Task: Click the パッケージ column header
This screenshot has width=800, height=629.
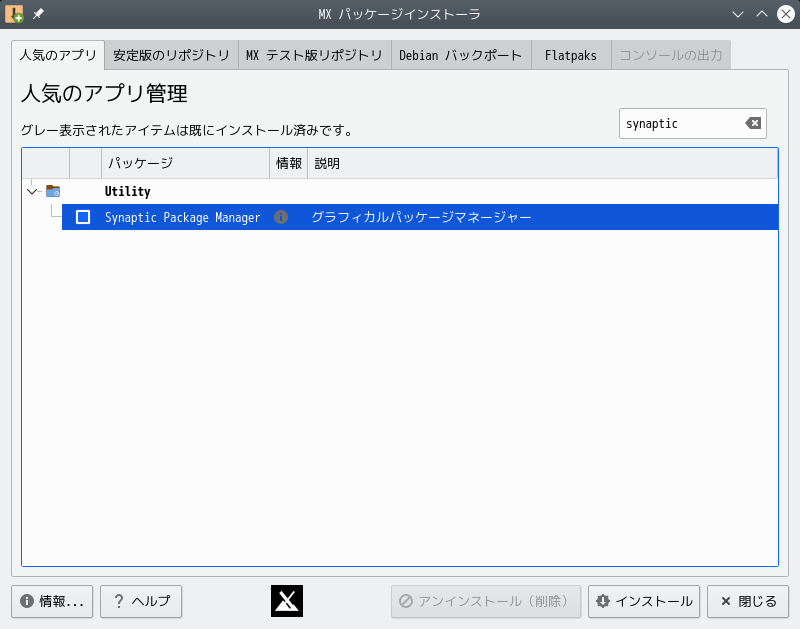Action: (185, 163)
